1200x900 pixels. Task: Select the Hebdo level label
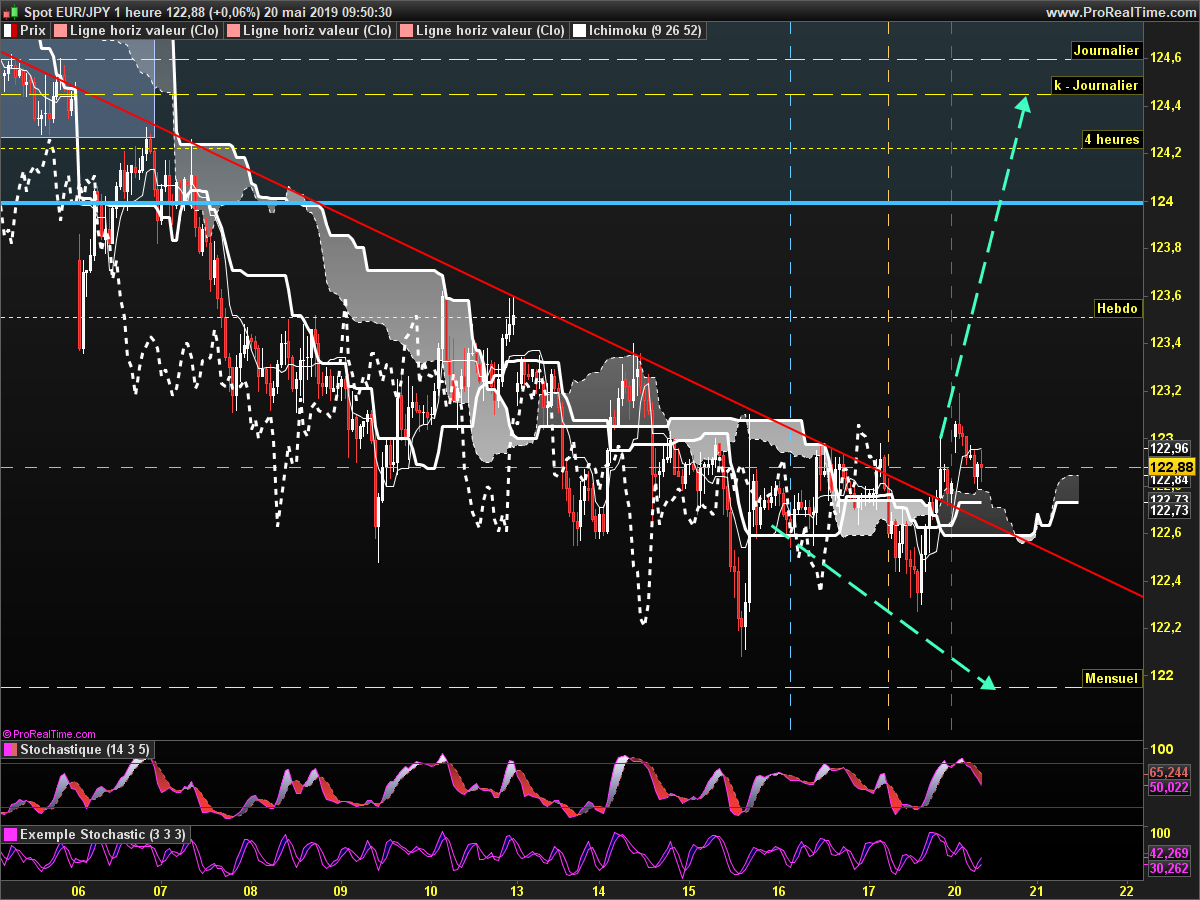tap(1116, 309)
